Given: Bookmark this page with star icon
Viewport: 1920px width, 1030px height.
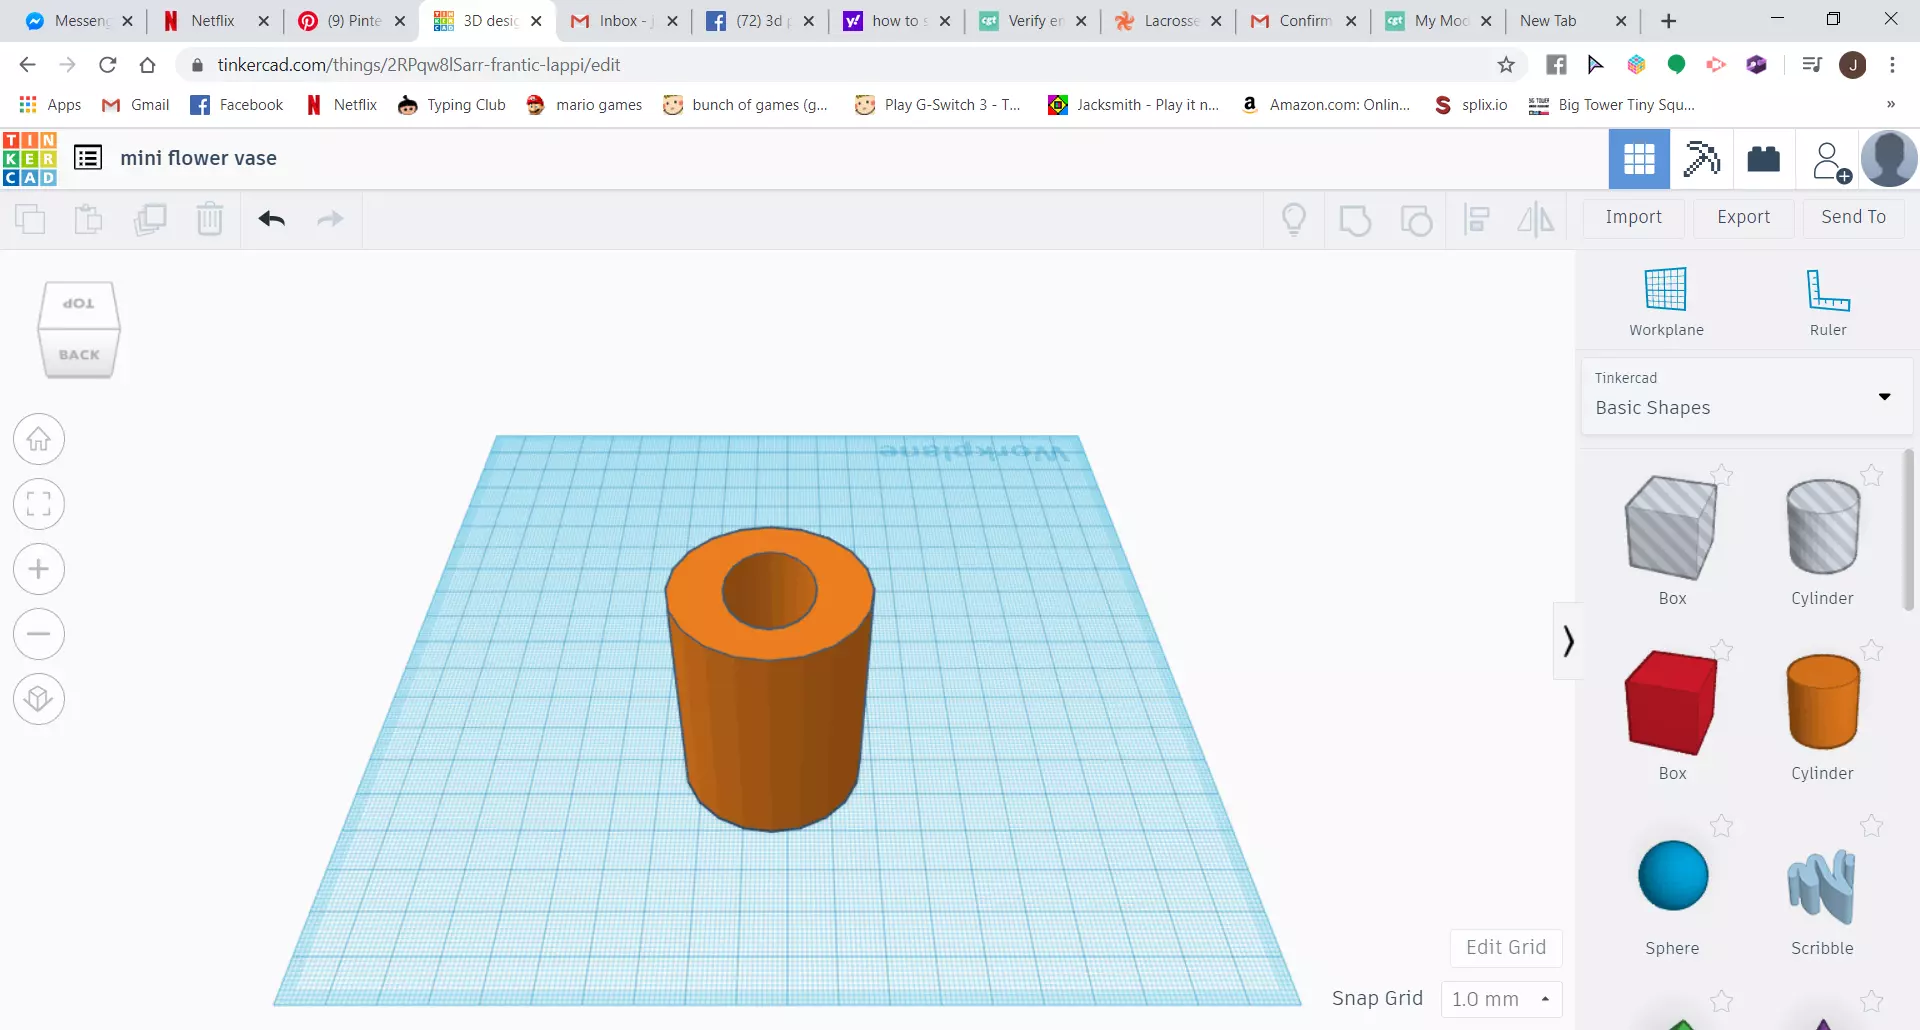Looking at the screenshot, I should coord(1506,65).
